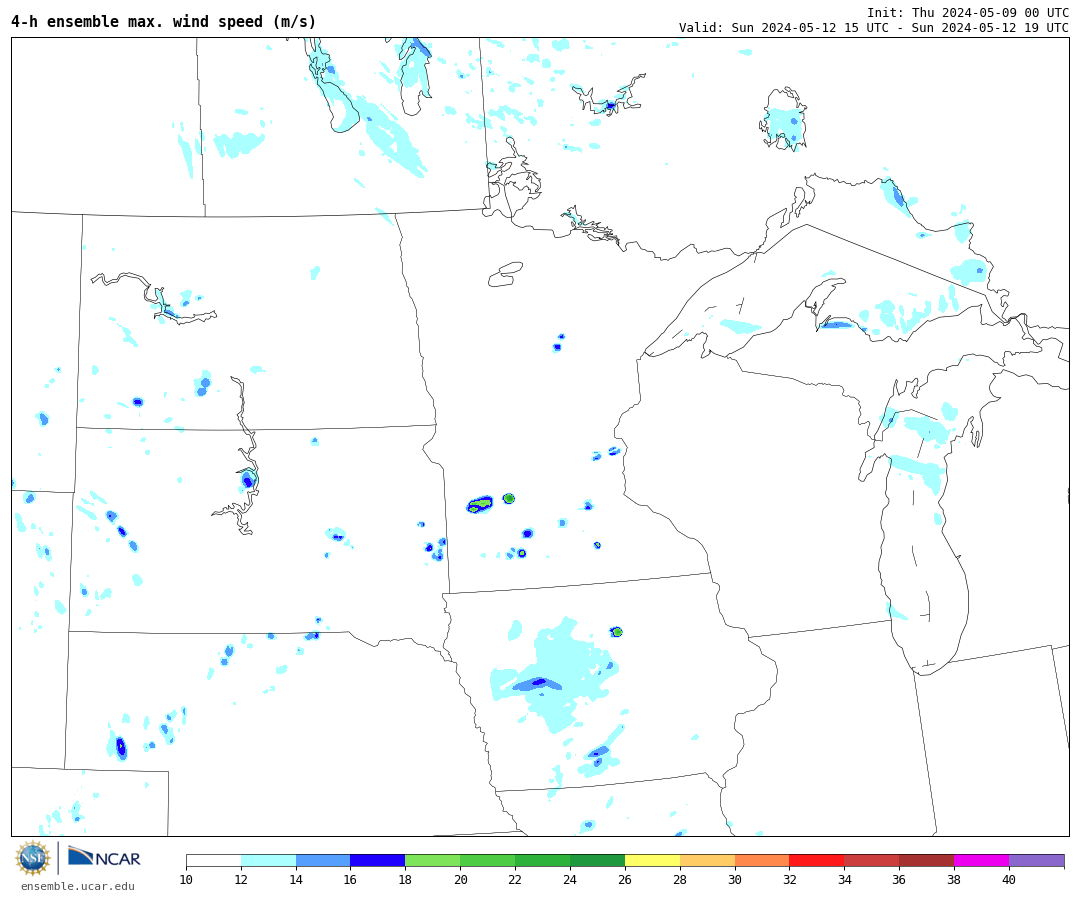Click the light blue 14-16 m/s swatch

(323, 860)
